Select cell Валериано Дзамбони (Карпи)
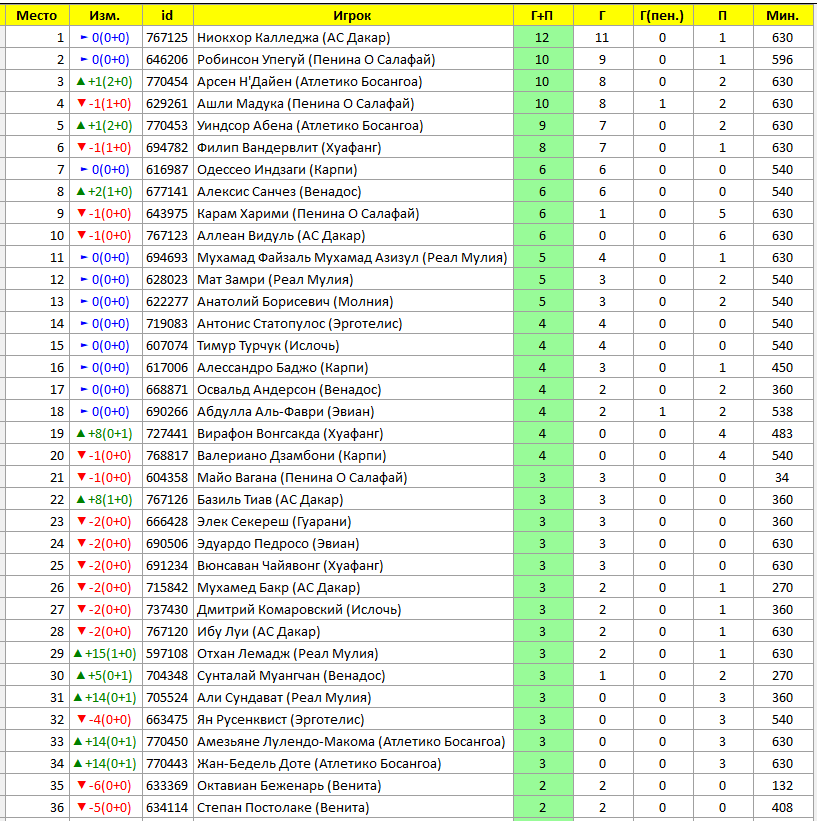 tap(353, 456)
